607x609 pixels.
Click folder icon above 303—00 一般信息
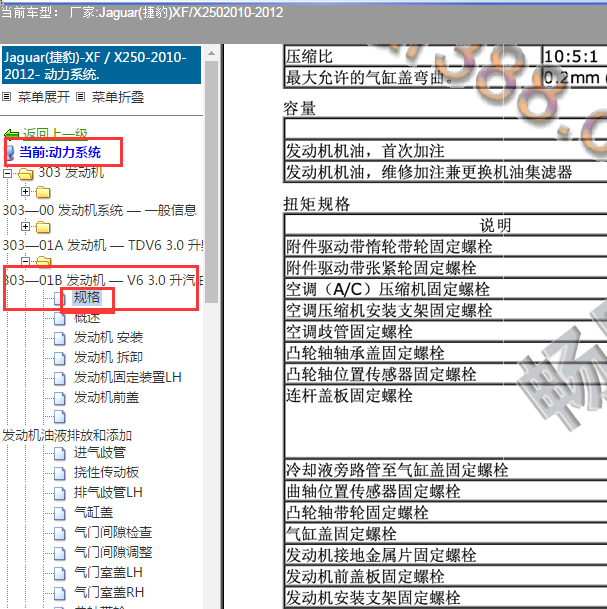point(43,192)
